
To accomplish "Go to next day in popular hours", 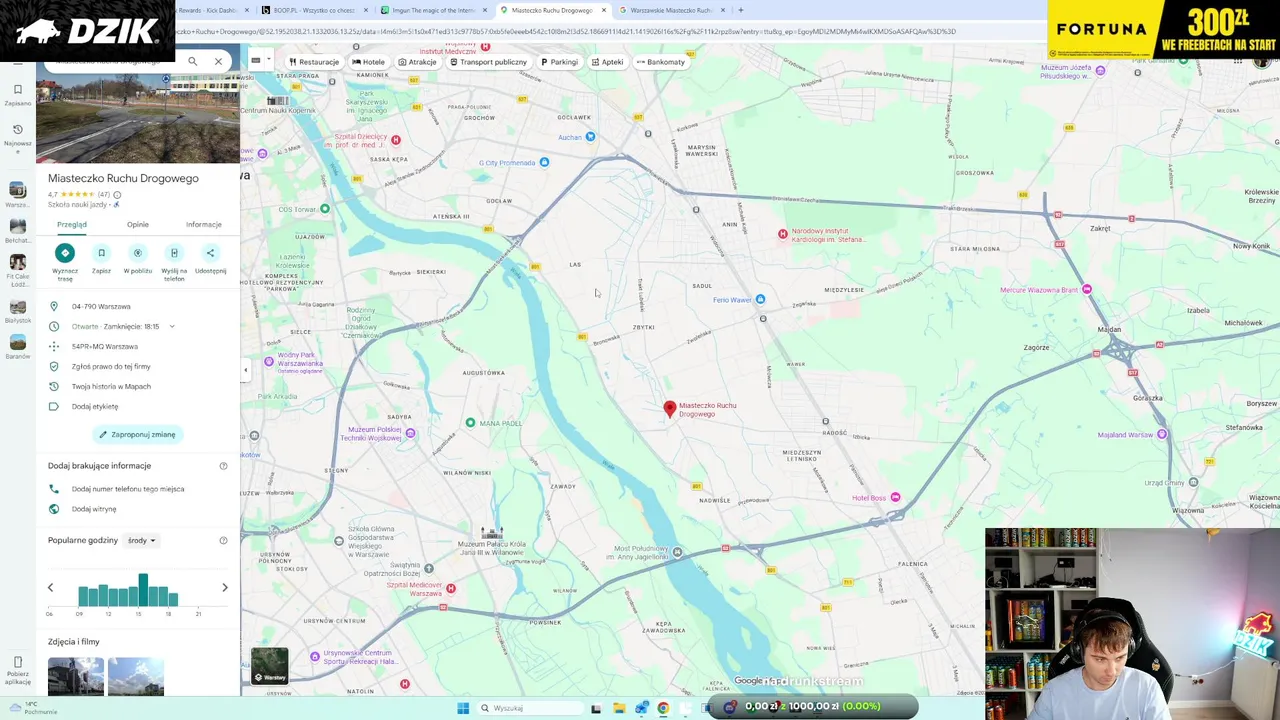I will click(x=225, y=587).
